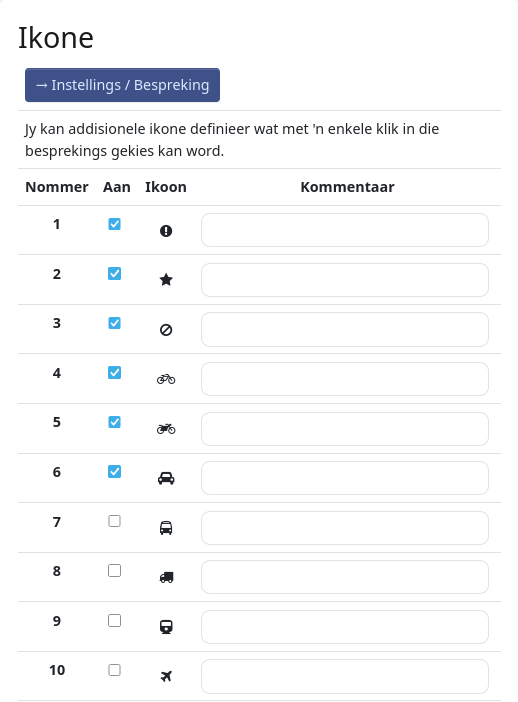
Task: Select the airplane icon in row 10
Action: coord(166,676)
